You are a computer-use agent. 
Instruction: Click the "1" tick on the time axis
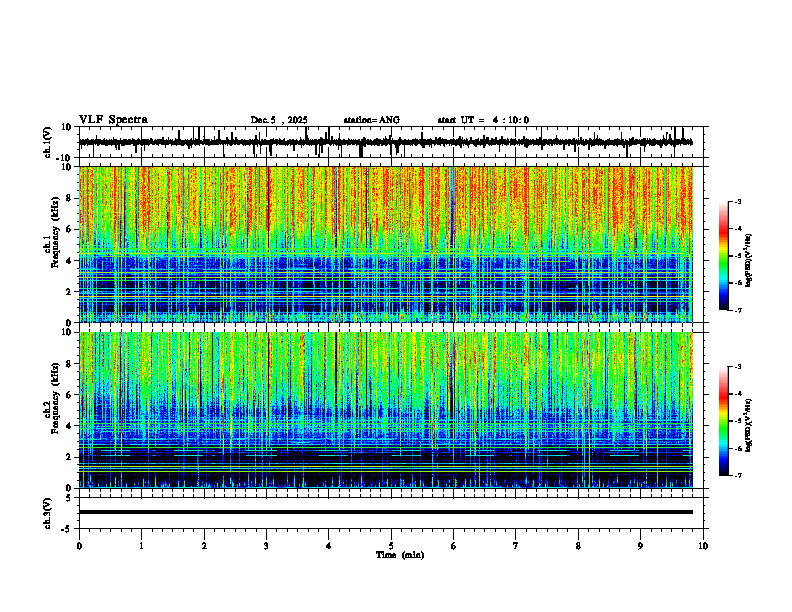[141, 546]
